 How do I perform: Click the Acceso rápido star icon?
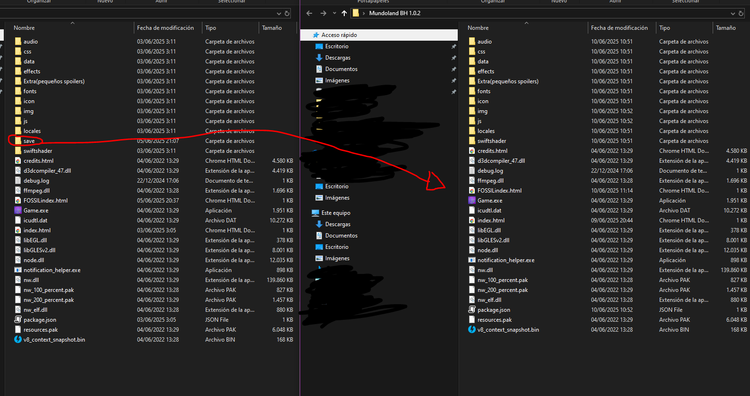click(x=315, y=35)
